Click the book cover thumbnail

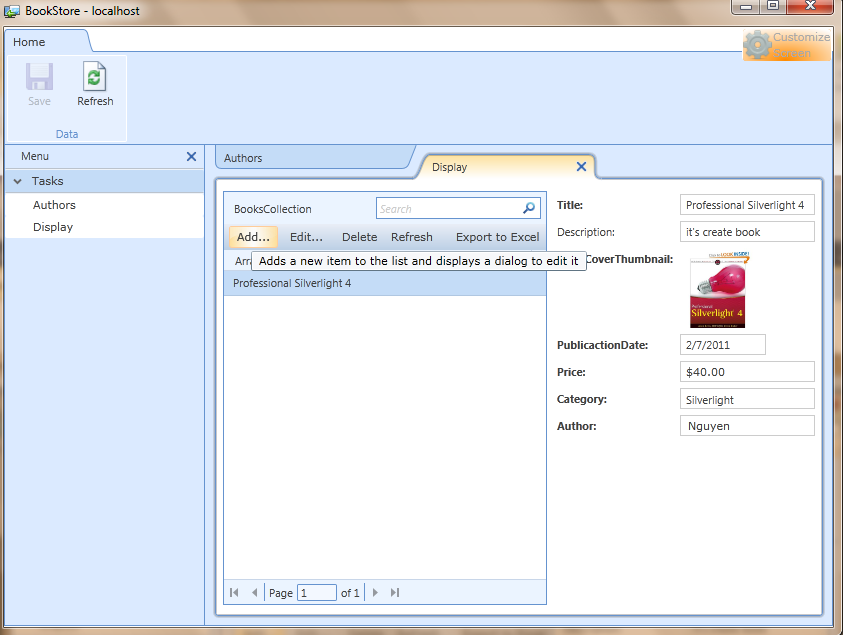pyautogui.click(x=717, y=290)
